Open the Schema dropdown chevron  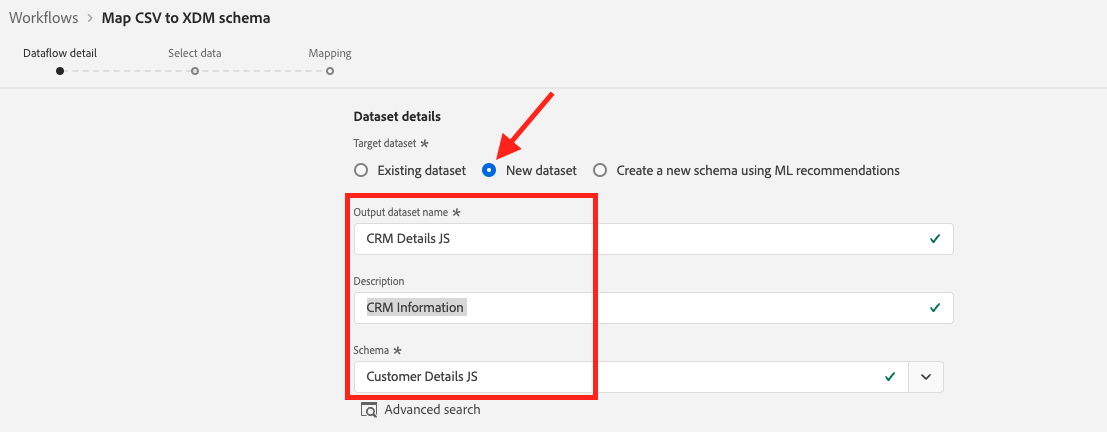[x=926, y=377]
